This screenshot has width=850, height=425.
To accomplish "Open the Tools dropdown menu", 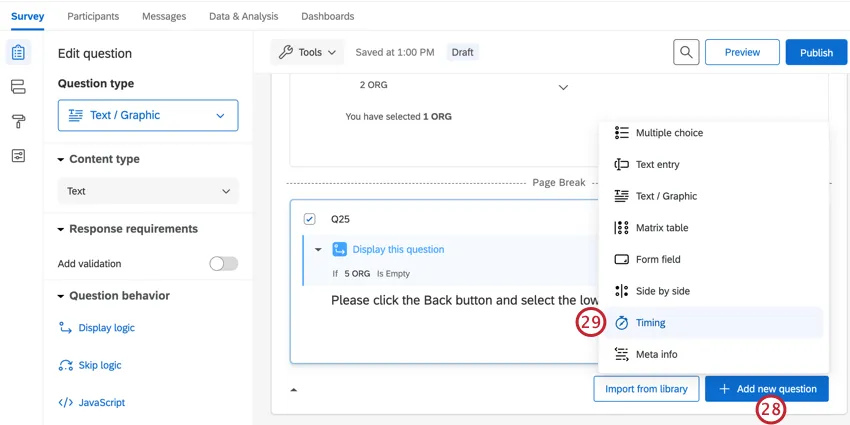I will (308, 52).
